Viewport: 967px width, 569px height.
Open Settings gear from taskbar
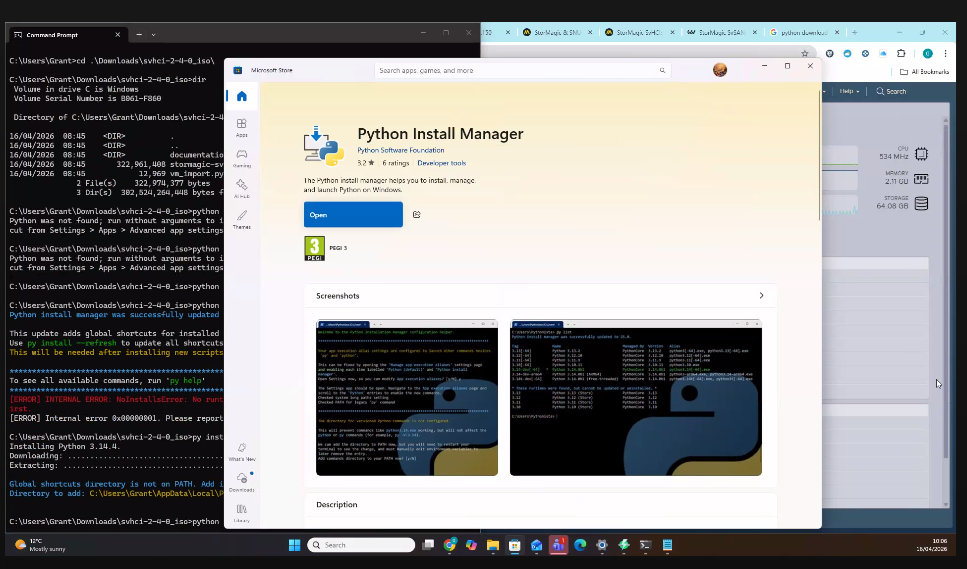602,545
